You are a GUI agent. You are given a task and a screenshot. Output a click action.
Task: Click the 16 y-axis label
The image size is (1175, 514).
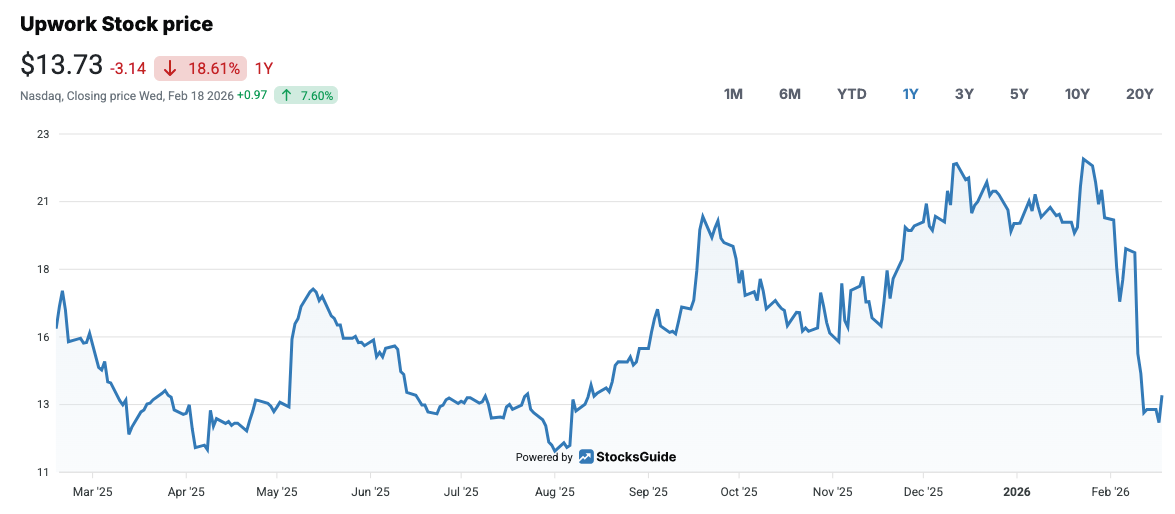point(43,337)
